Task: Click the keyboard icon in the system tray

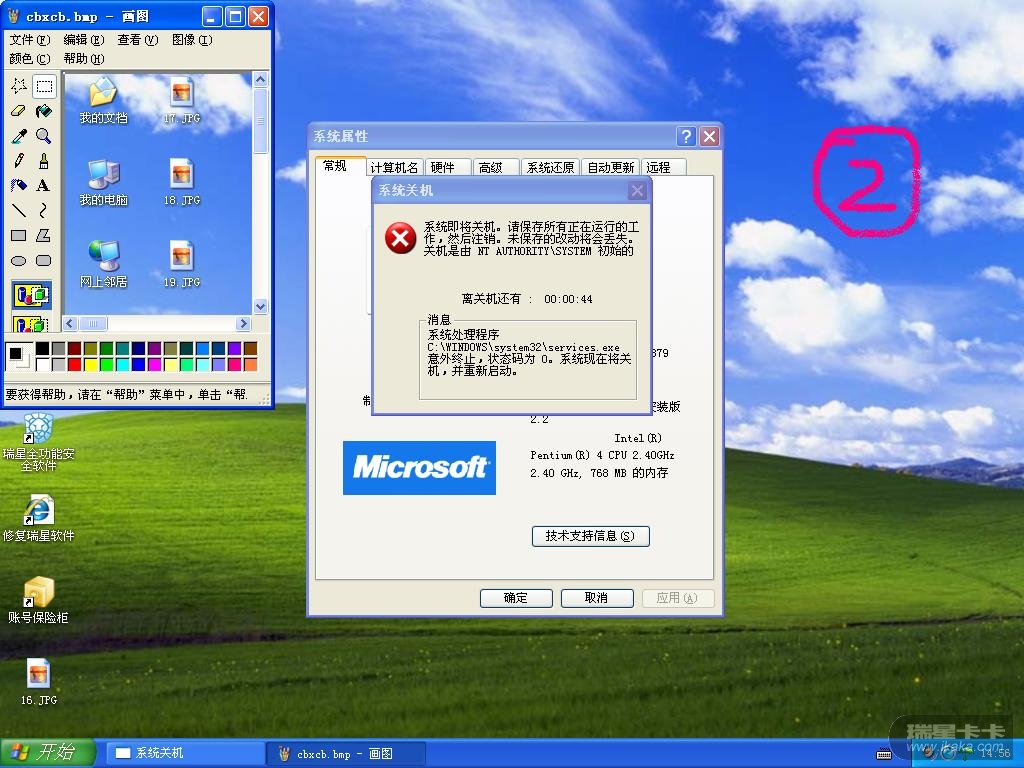Action: [884, 754]
